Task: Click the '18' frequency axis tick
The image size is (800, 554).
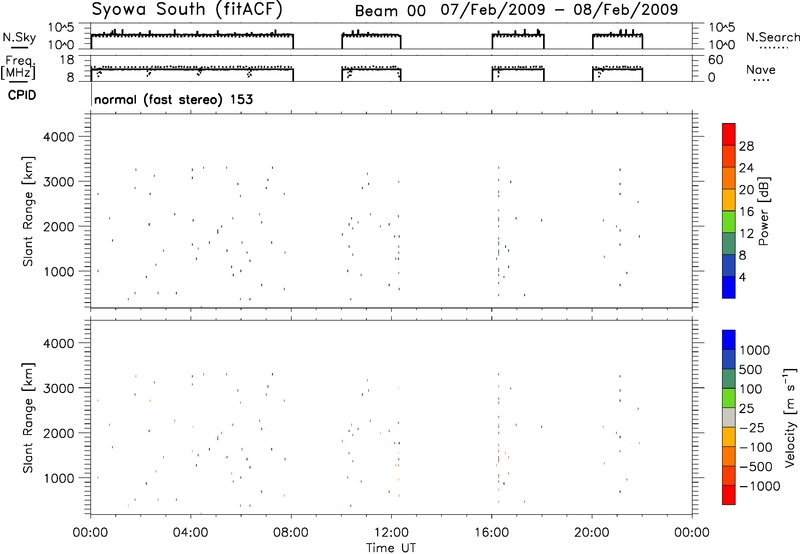Action: pyautogui.click(x=67, y=60)
